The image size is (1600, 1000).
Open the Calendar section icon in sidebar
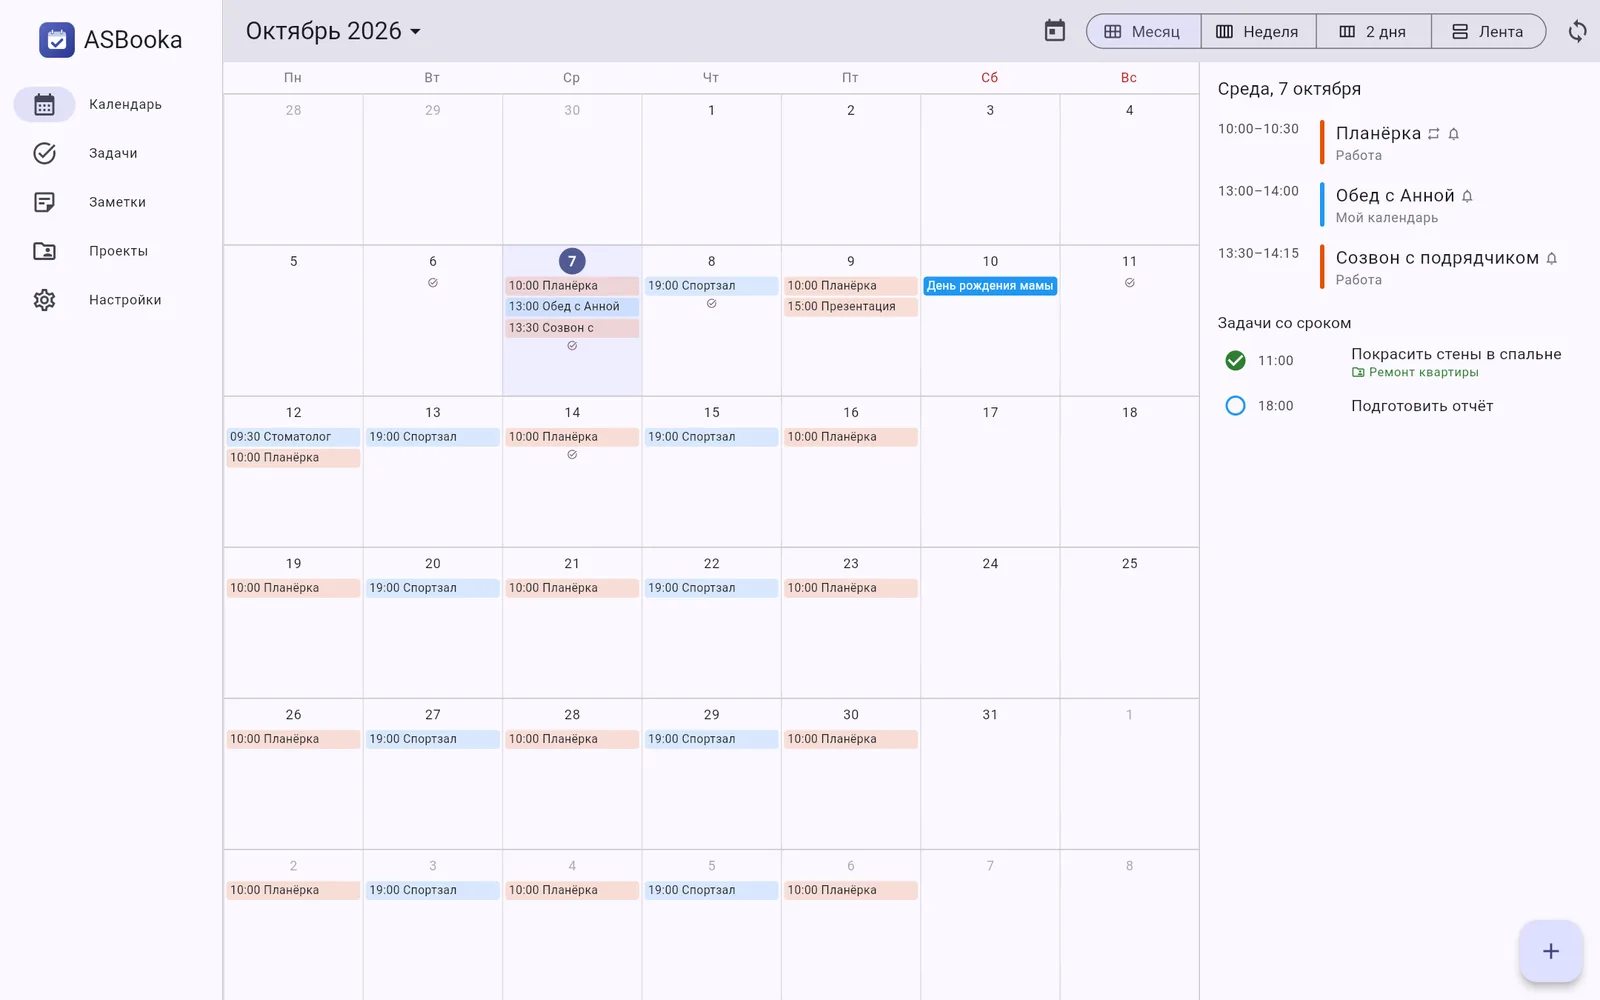[44, 104]
